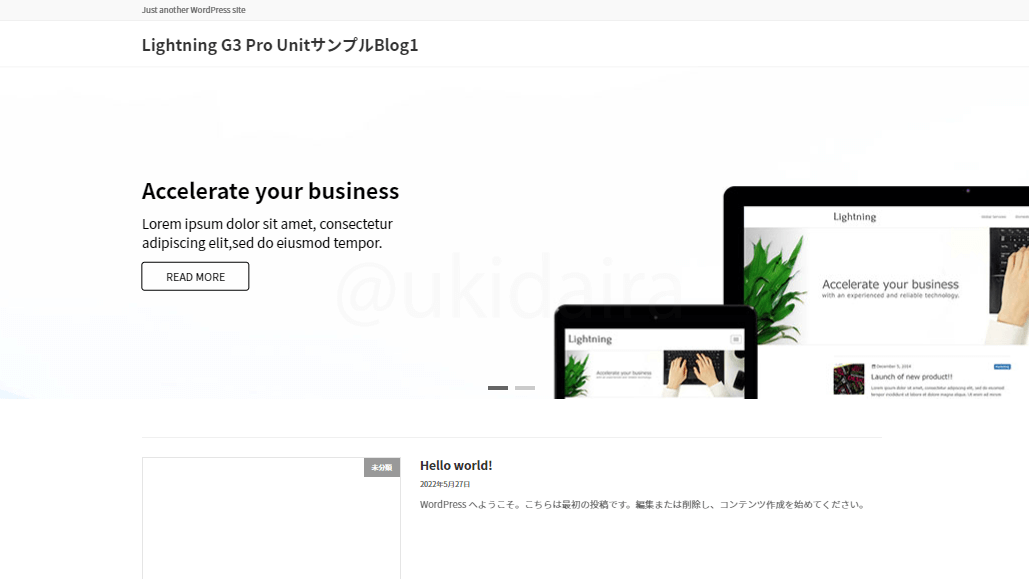Click the keyboard photo on the tablet screen

pos(696,372)
